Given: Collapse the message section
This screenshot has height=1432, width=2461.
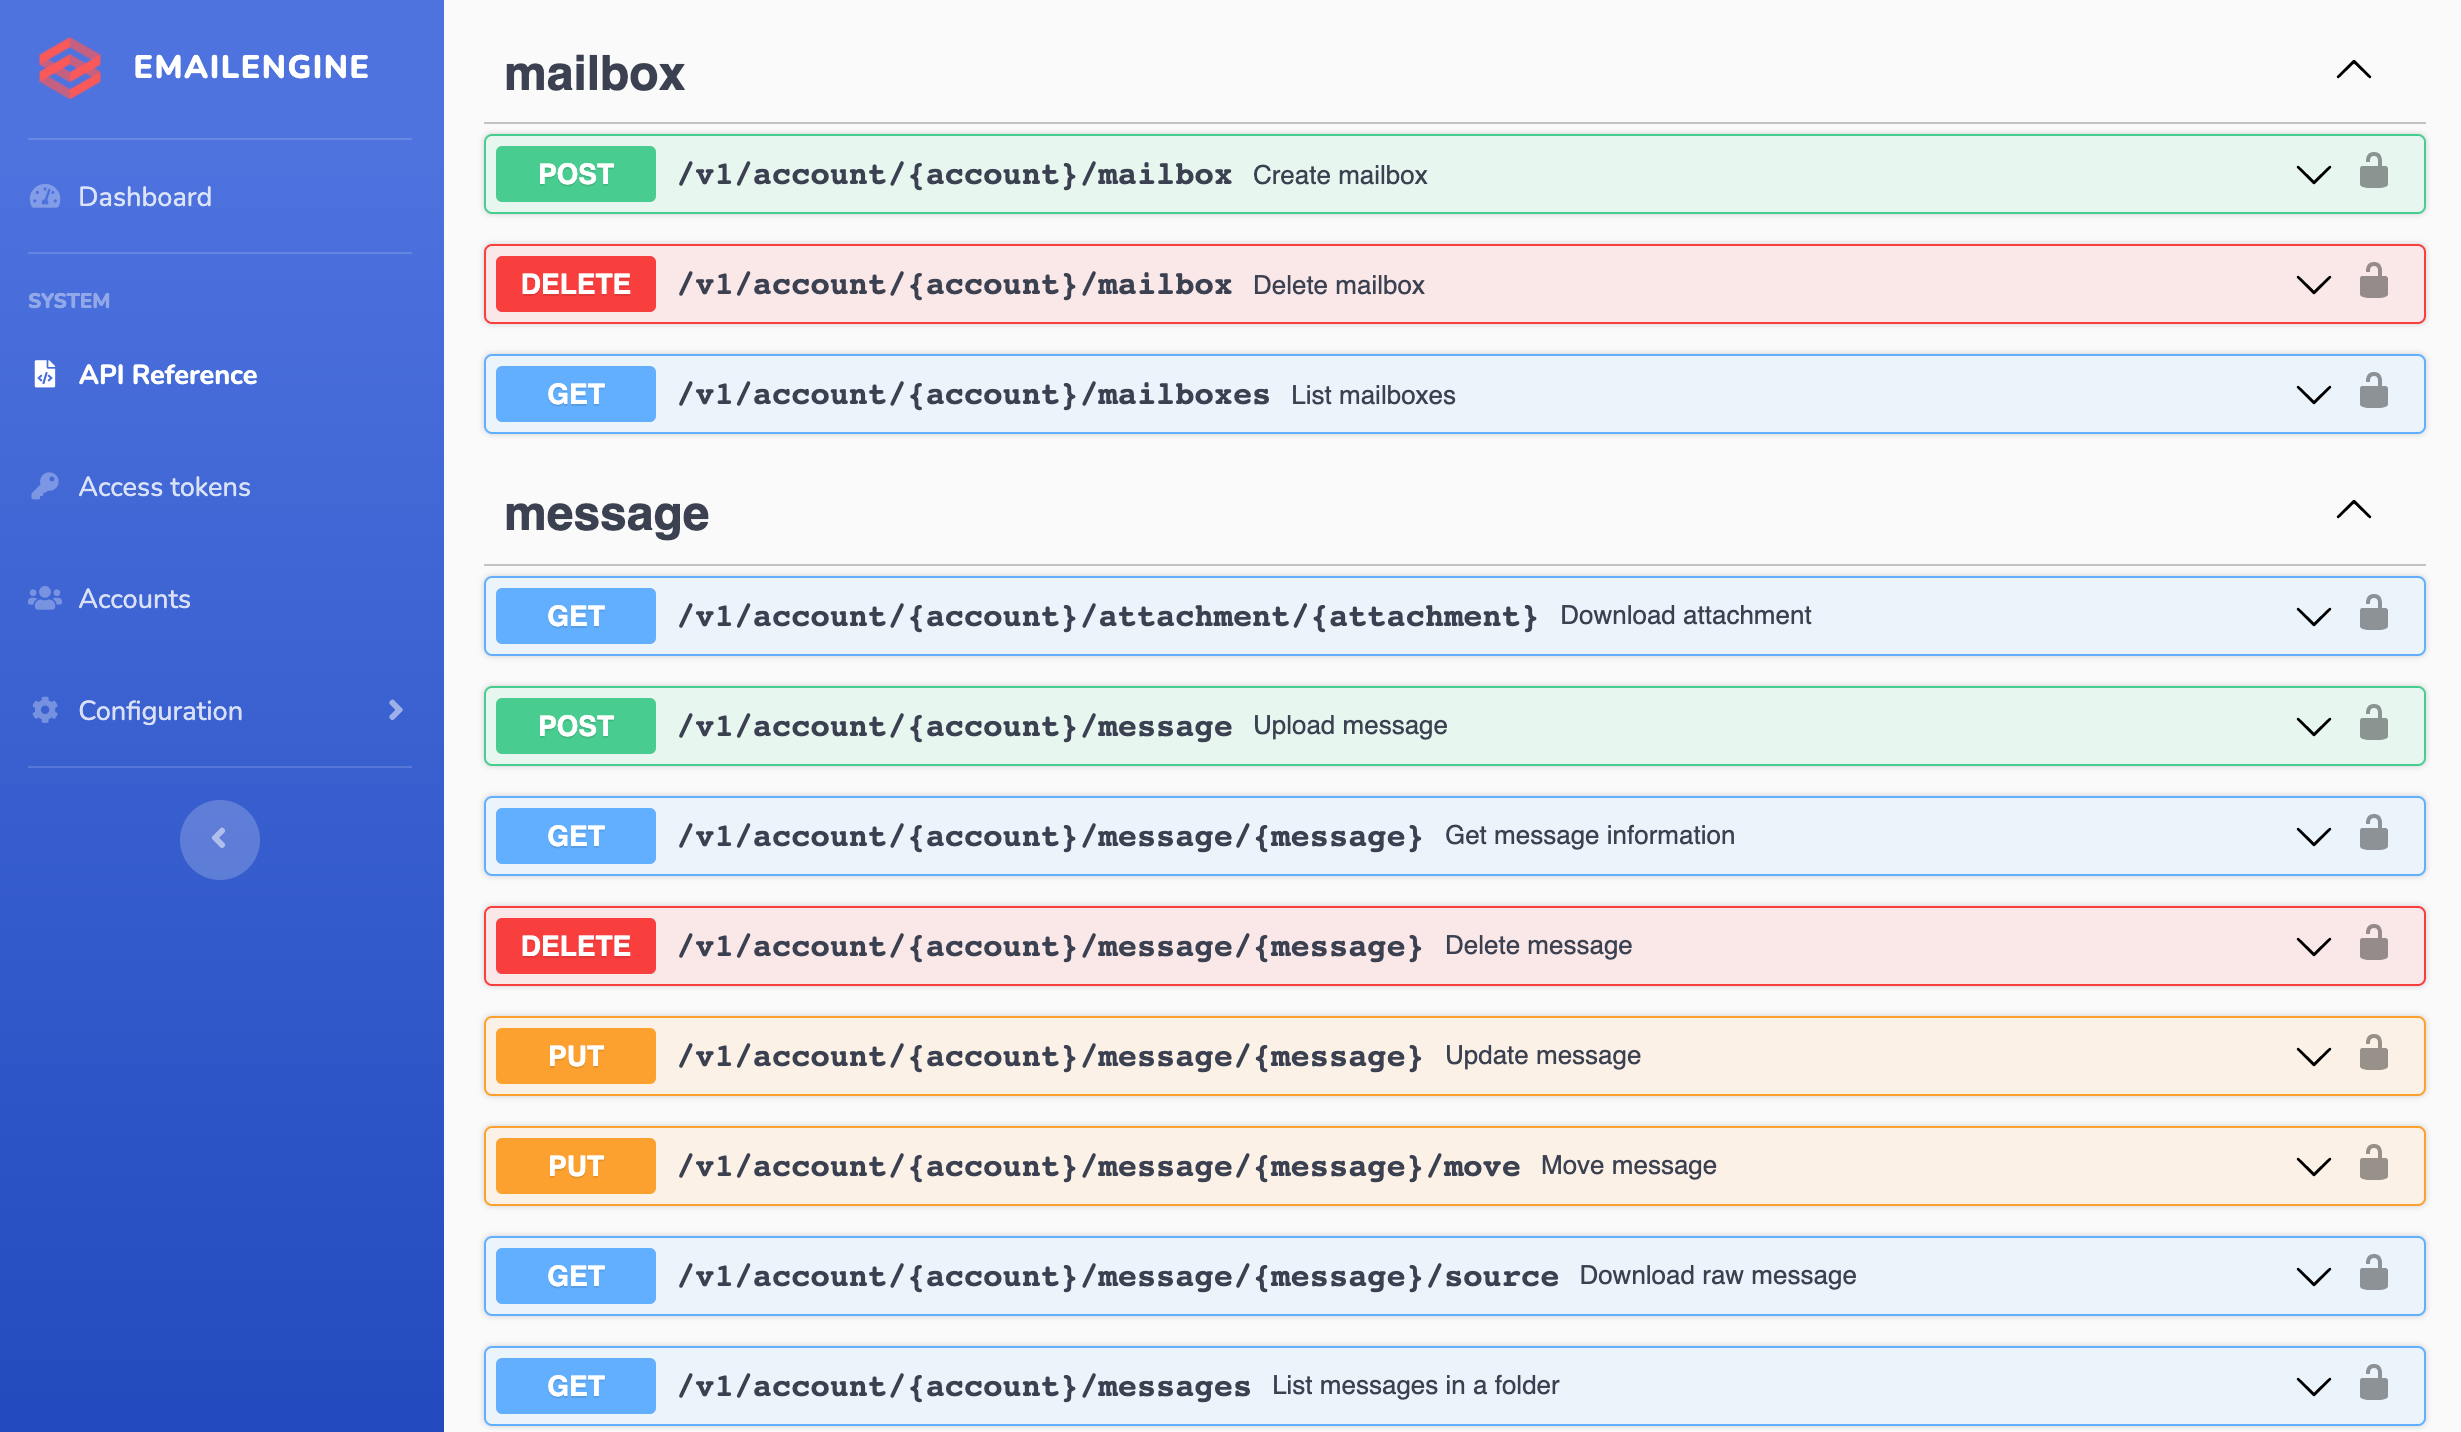Looking at the screenshot, I should coord(2353,511).
